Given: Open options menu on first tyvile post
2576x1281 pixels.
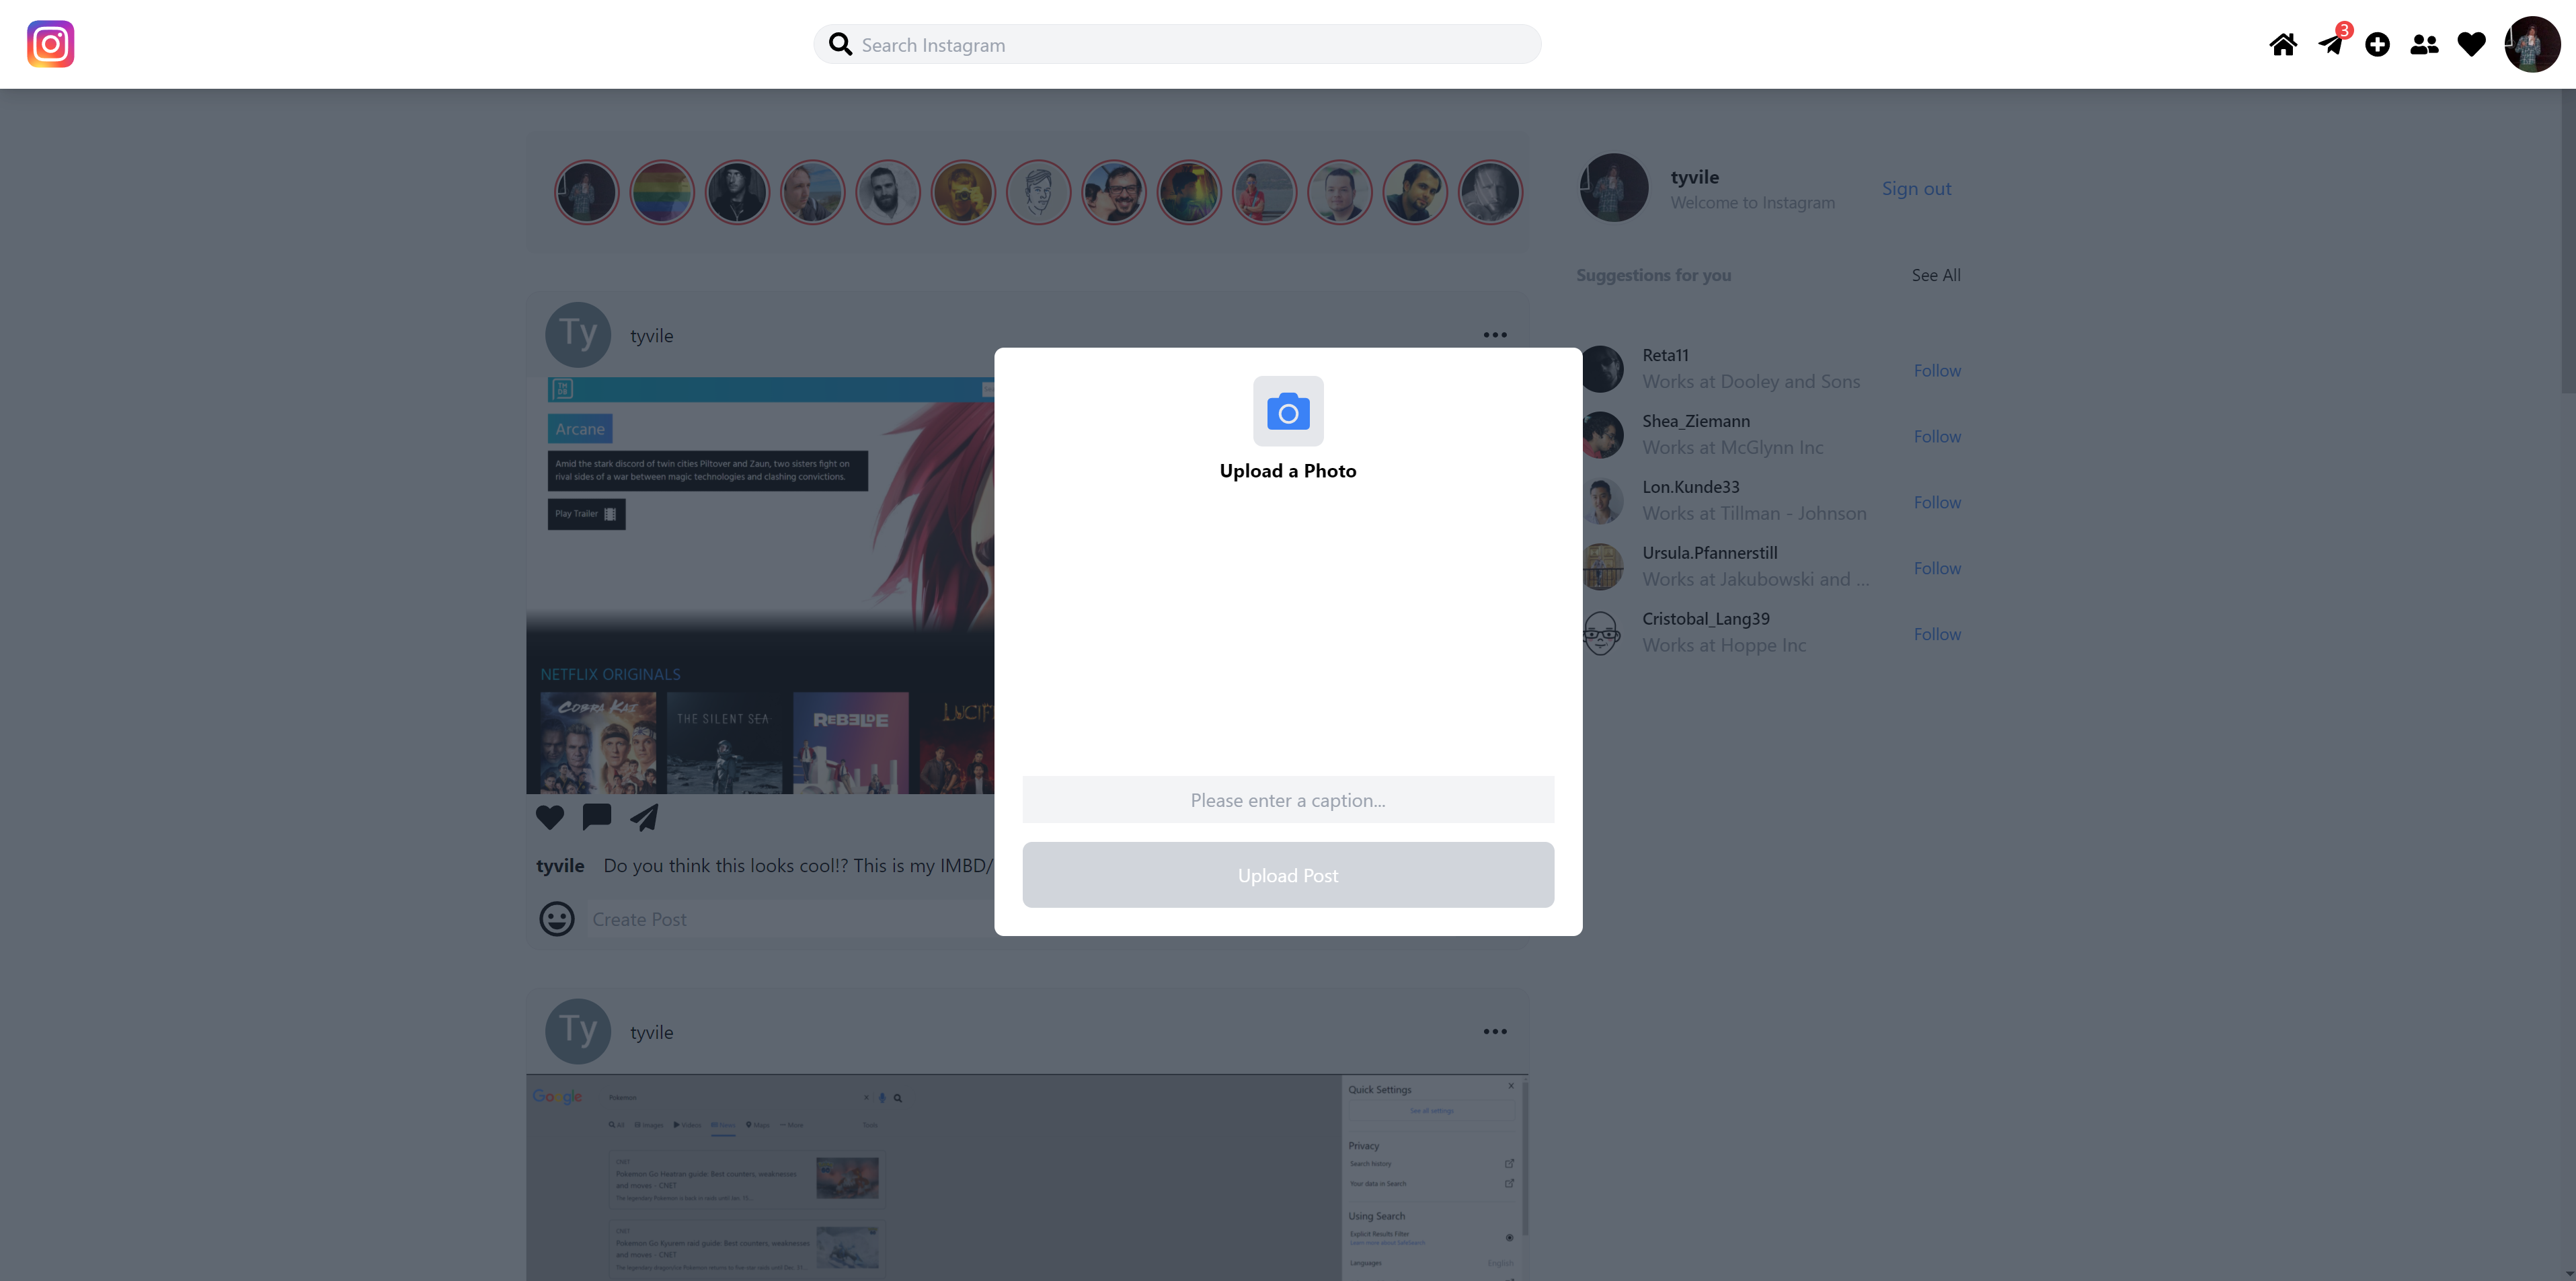Looking at the screenshot, I should point(1494,335).
